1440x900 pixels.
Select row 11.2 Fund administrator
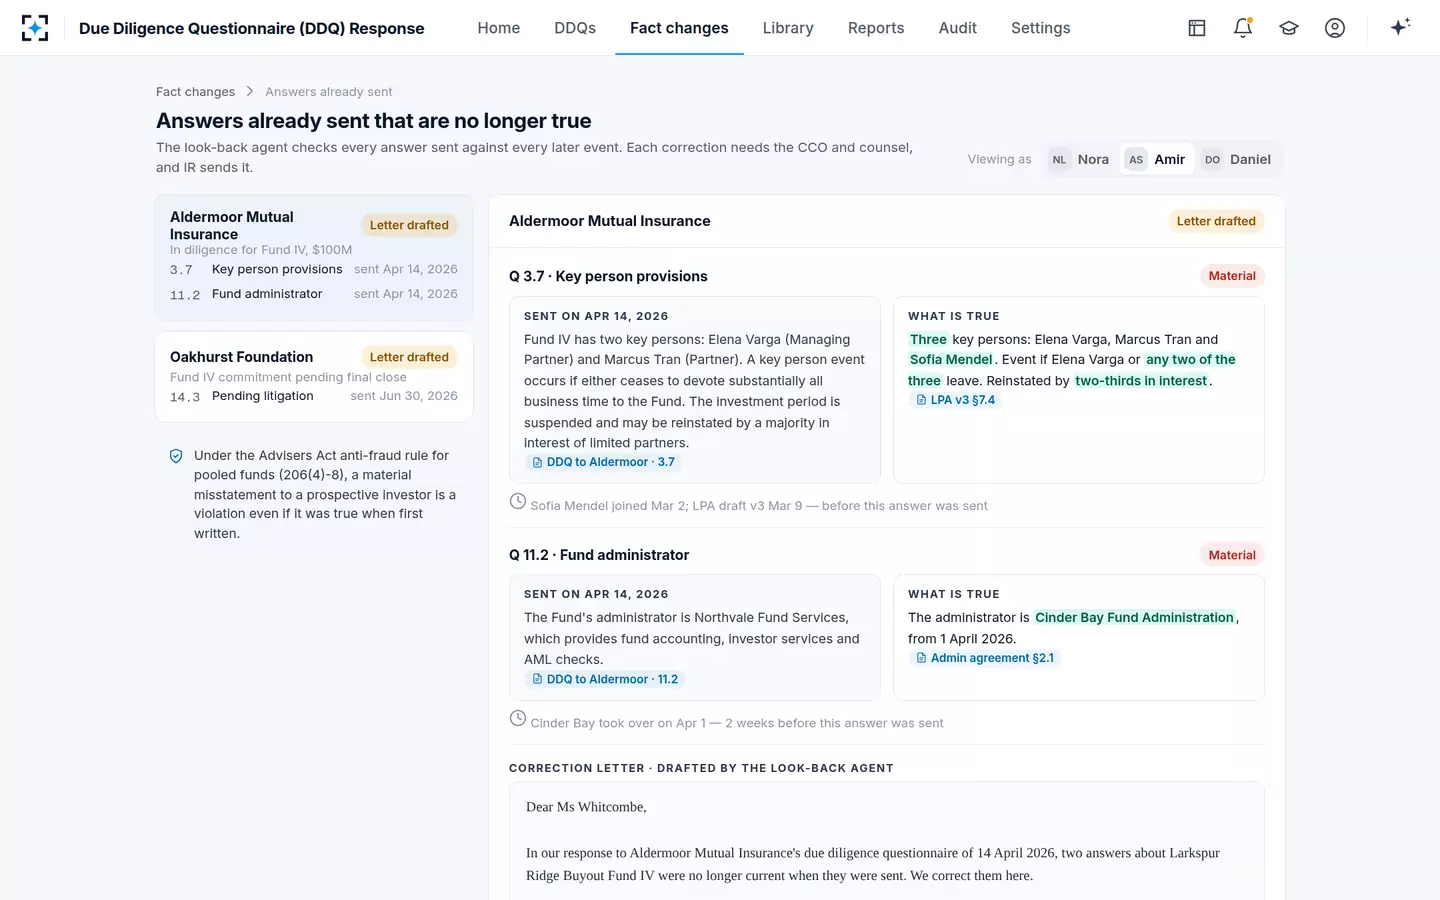pyautogui.click(x=314, y=294)
